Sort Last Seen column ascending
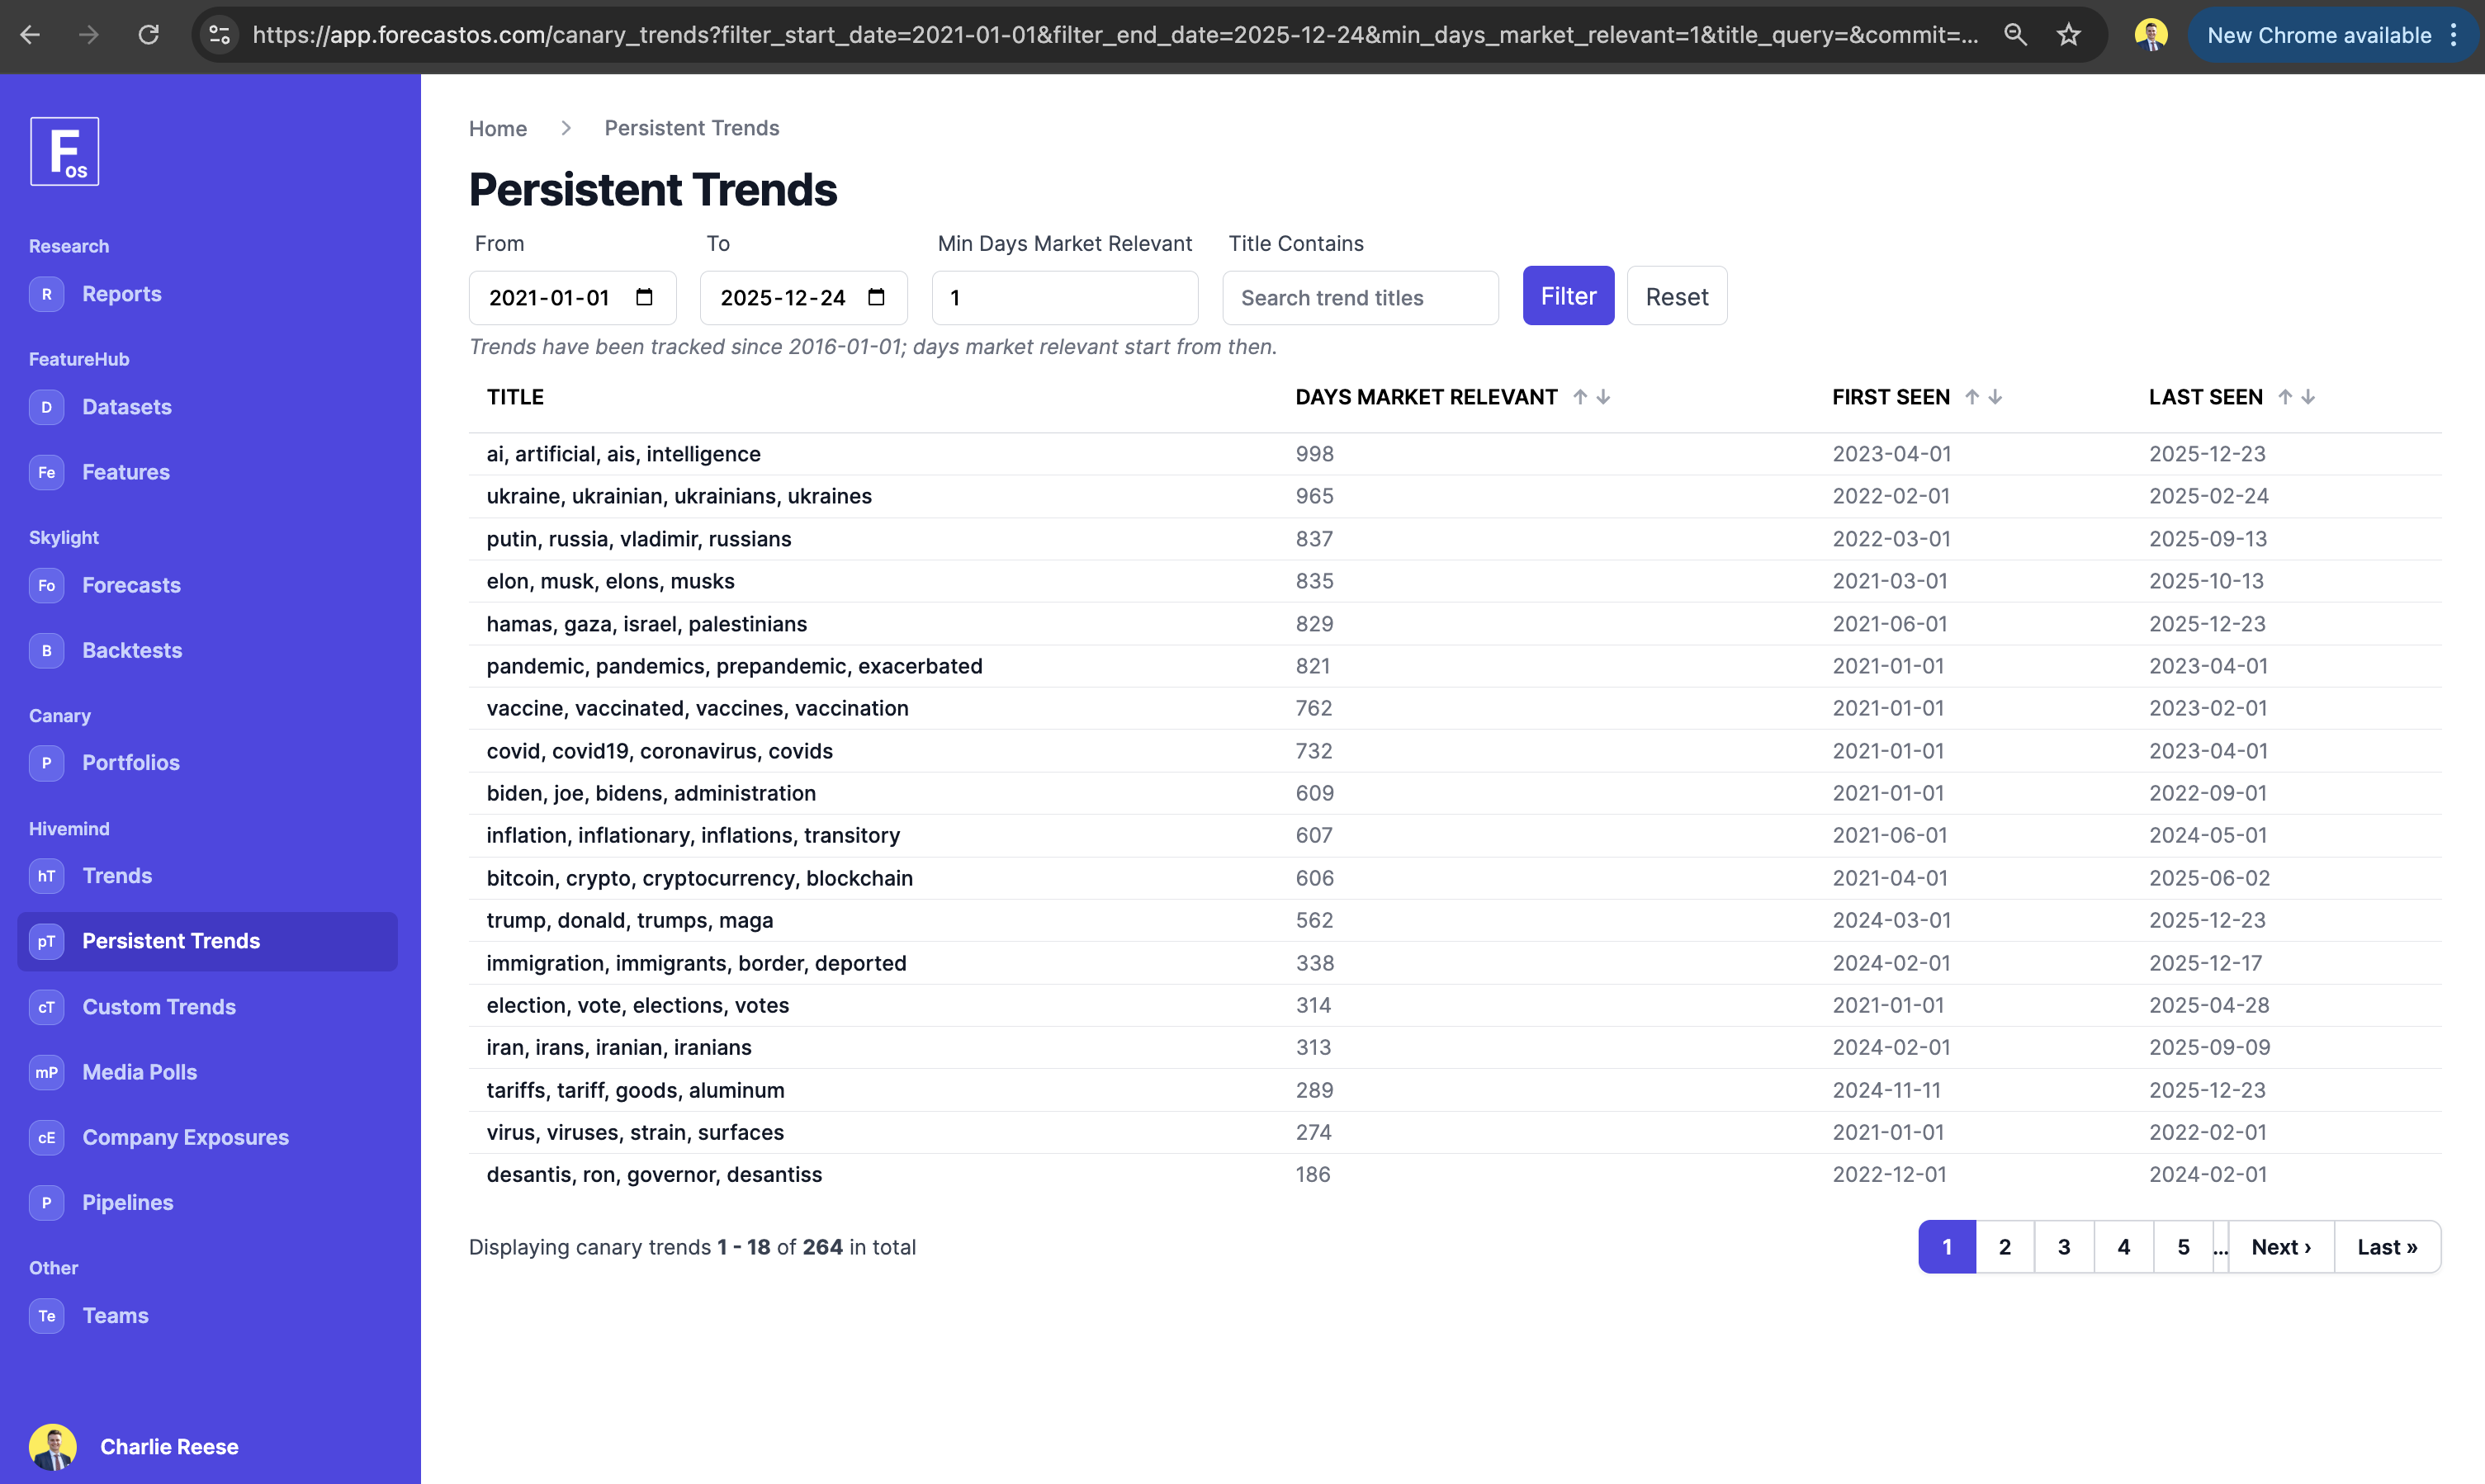The height and width of the screenshot is (1484, 2485). [2284, 397]
